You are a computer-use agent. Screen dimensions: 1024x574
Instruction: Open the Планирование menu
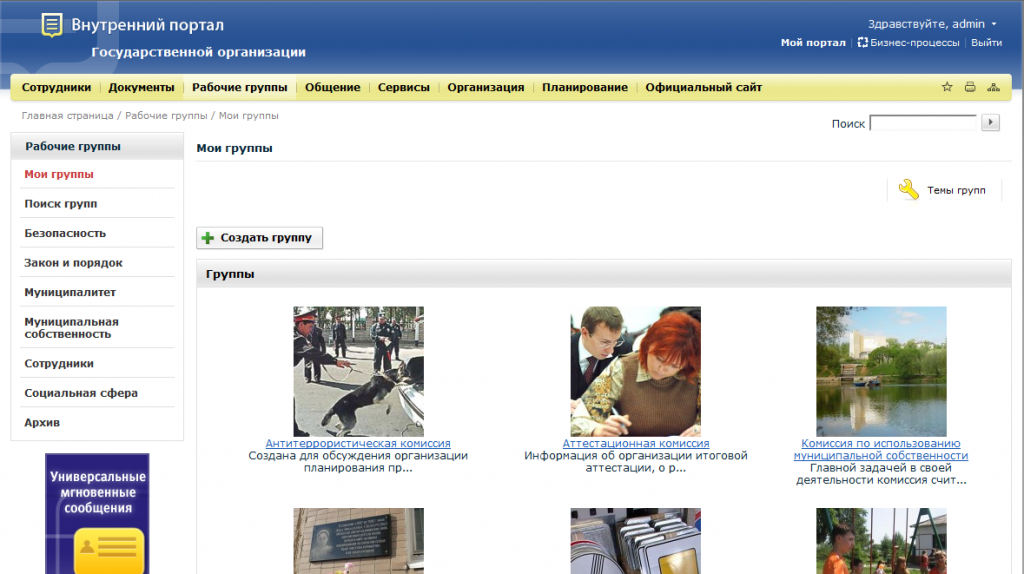click(585, 87)
